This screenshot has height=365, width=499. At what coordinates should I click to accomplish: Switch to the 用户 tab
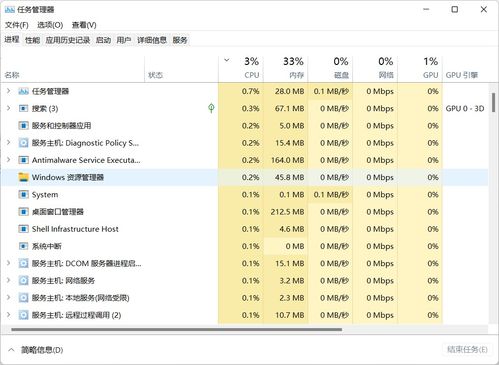pyautogui.click(x=124, y=40)
